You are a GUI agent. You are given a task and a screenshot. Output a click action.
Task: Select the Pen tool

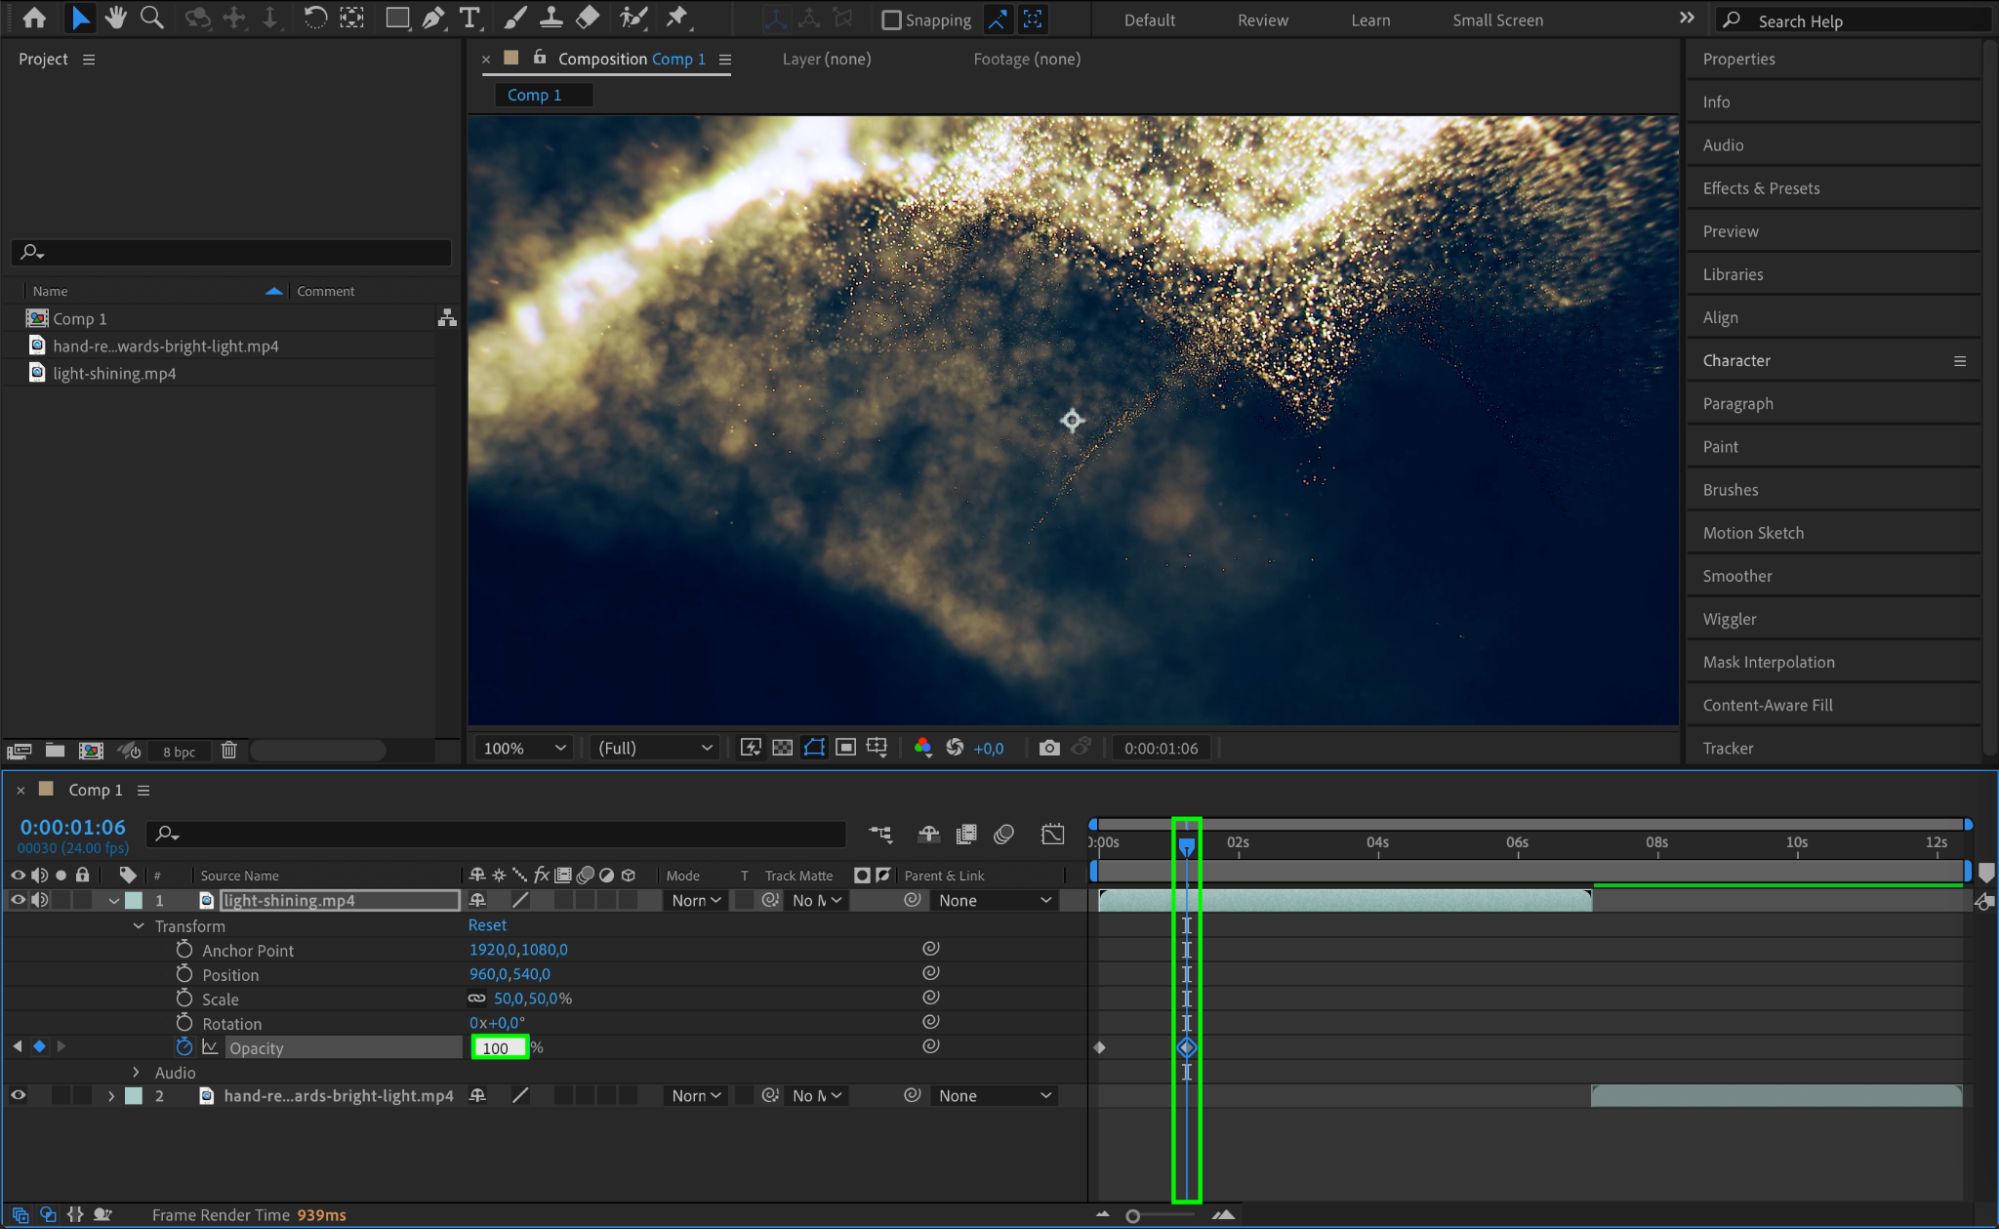pyautogui.click(x=433, y=17)
